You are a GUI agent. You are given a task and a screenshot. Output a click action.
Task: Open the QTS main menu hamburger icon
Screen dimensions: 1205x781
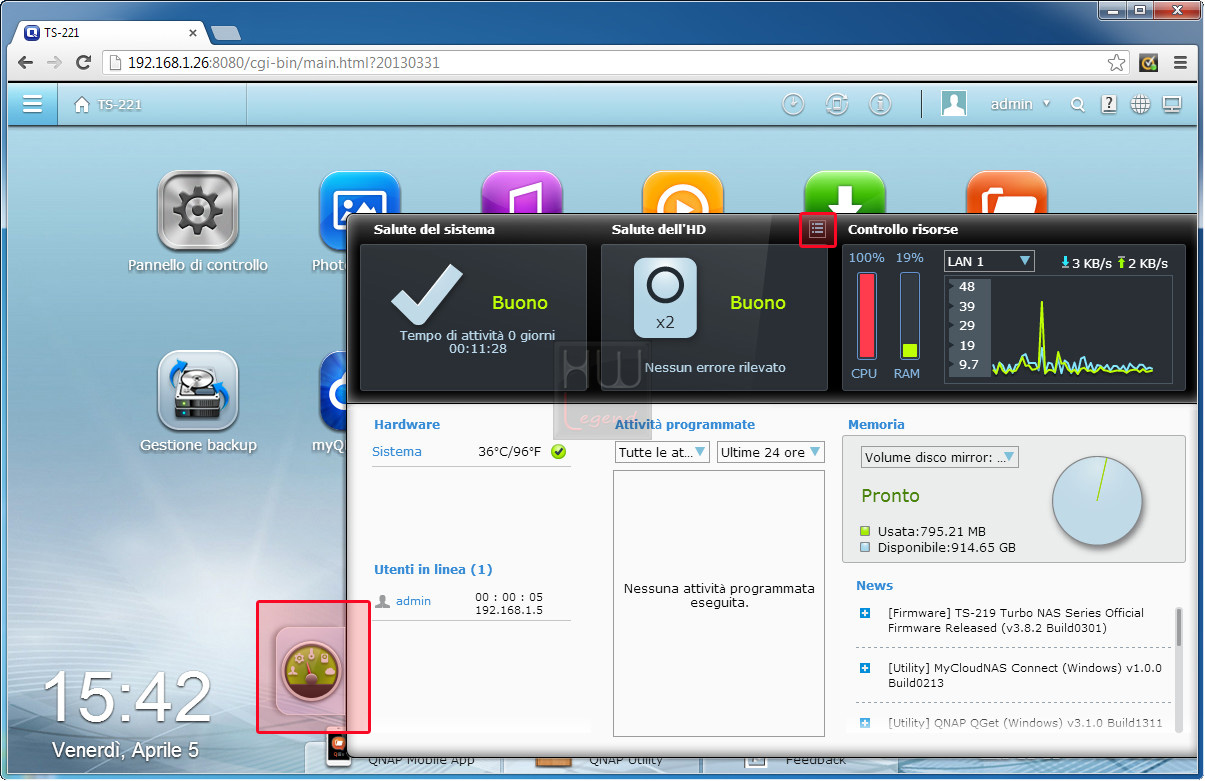(x=33, y=104)
